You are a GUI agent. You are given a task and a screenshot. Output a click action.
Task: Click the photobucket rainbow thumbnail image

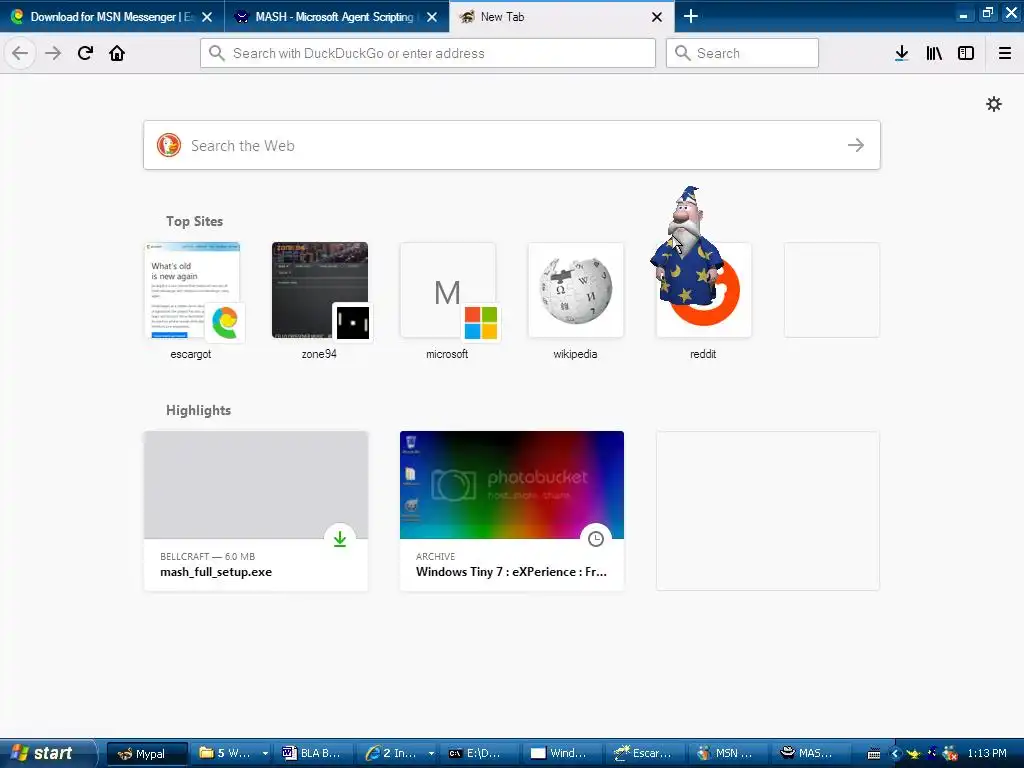[512, 485]
